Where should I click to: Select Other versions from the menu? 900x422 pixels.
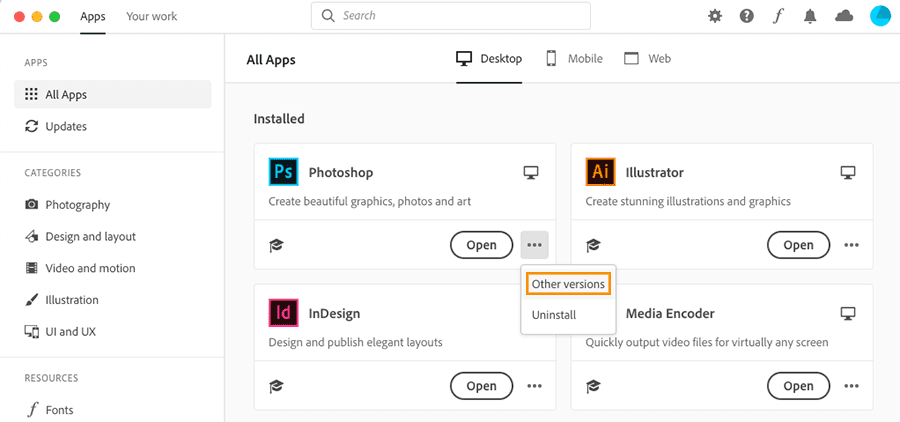tap(568, 284)
